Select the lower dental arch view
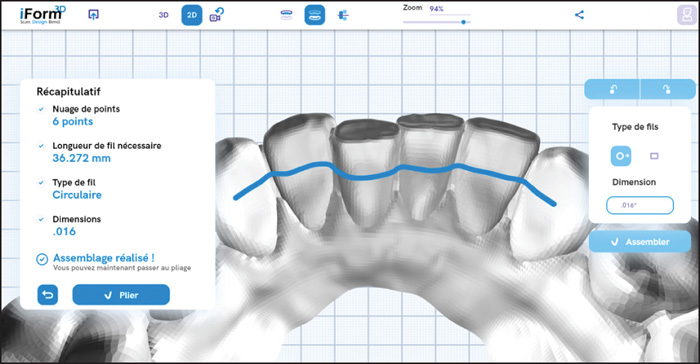Viewport: 700px width, 364px height. [x=315, y=15]
